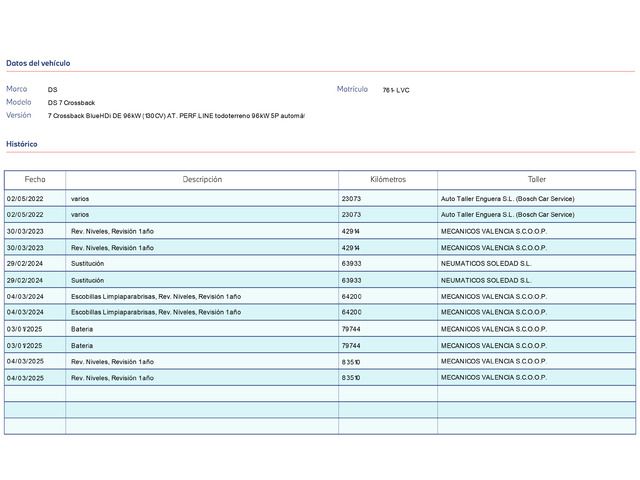Click the 'Datos del vehículo' section heading

coord(38,63)
